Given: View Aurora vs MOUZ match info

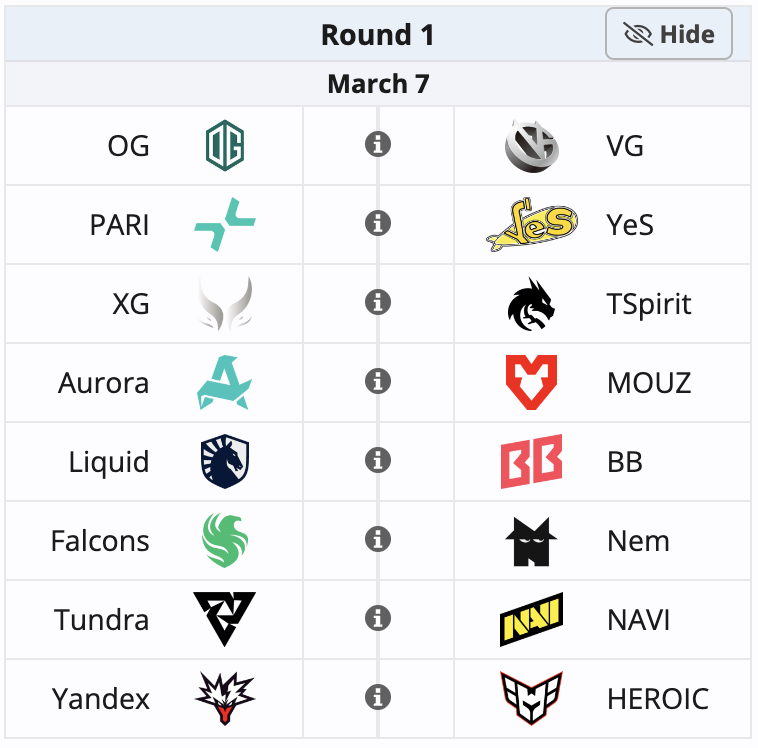Looking at the screenshot, I should [377, 381].
